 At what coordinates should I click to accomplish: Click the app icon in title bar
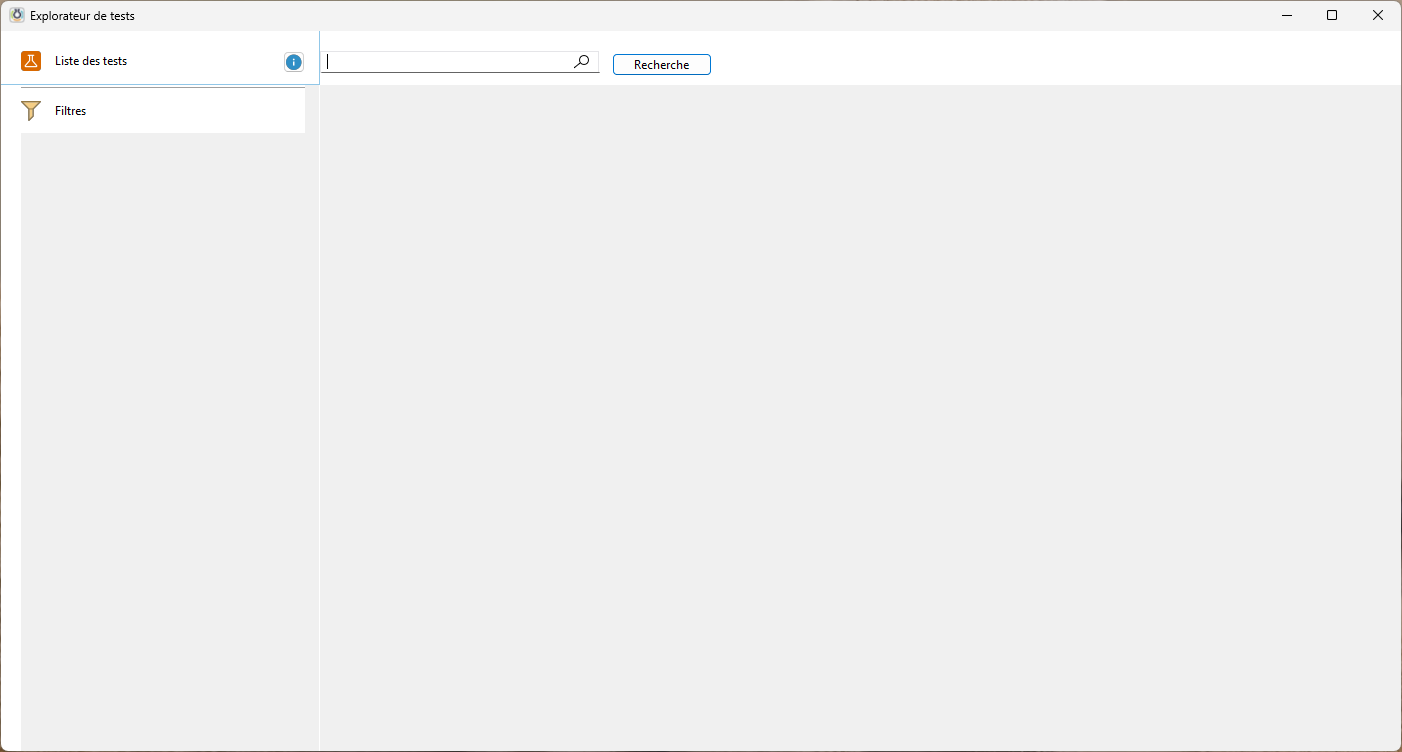tap(16, 15)
